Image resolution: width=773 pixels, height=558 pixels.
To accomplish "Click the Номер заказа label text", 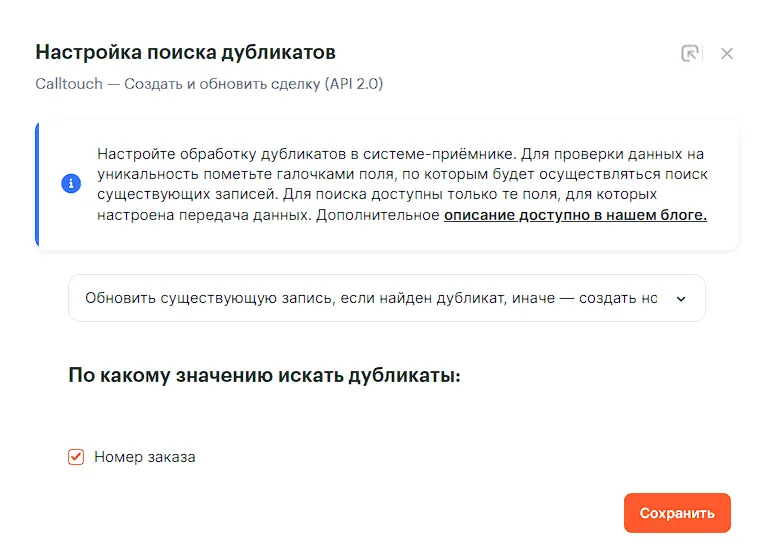I will 145,457.
